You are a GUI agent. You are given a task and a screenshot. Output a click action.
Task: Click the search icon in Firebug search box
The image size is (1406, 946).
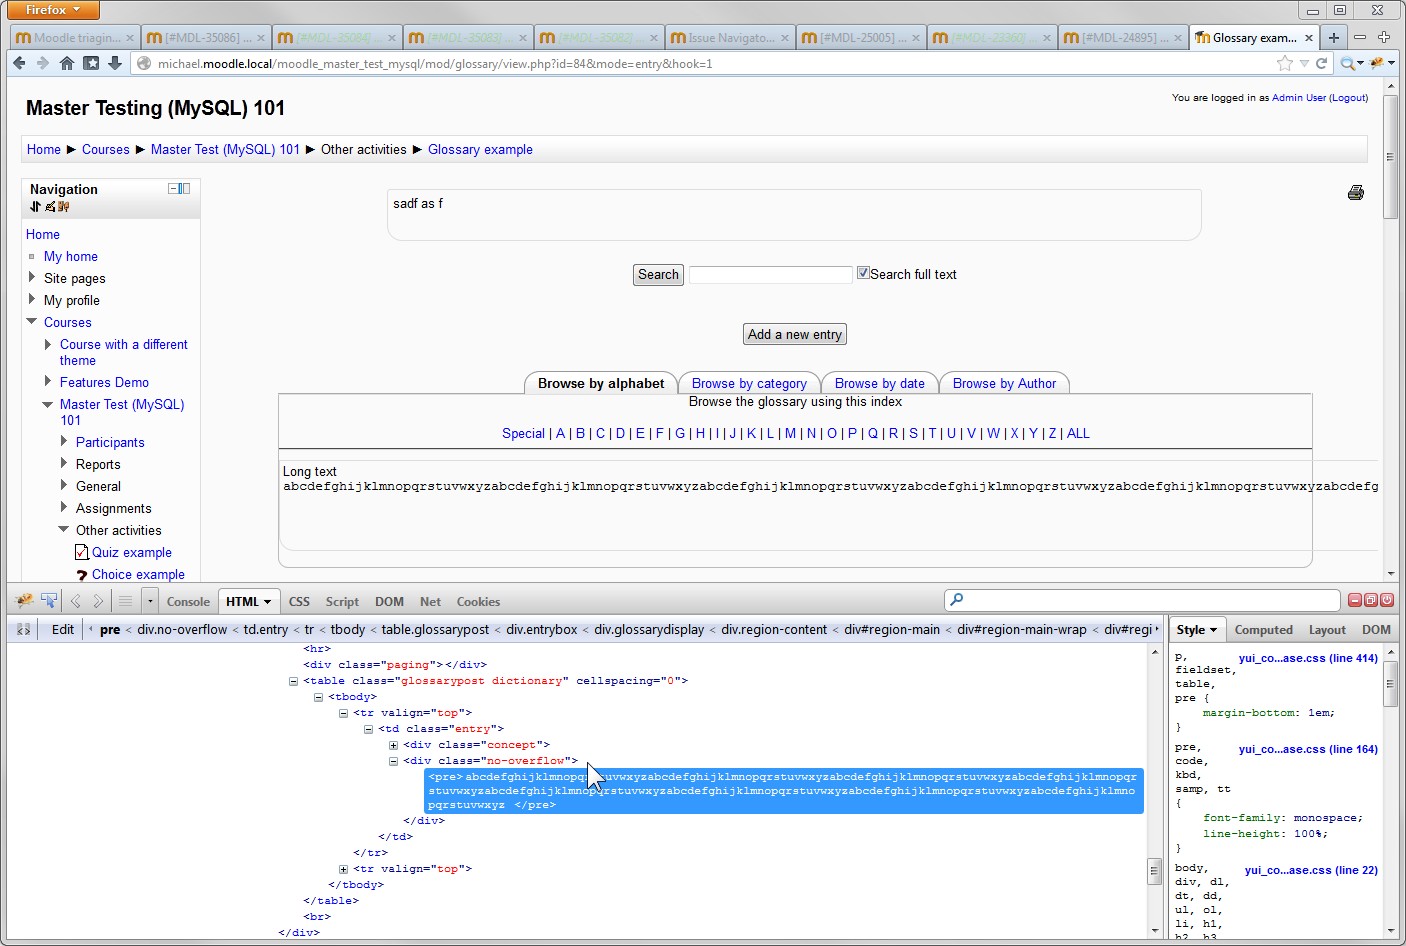tap(957, 600)
